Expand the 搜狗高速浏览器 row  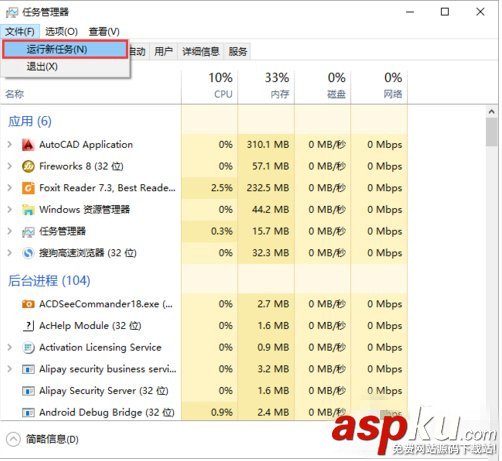tap(10, 253)
